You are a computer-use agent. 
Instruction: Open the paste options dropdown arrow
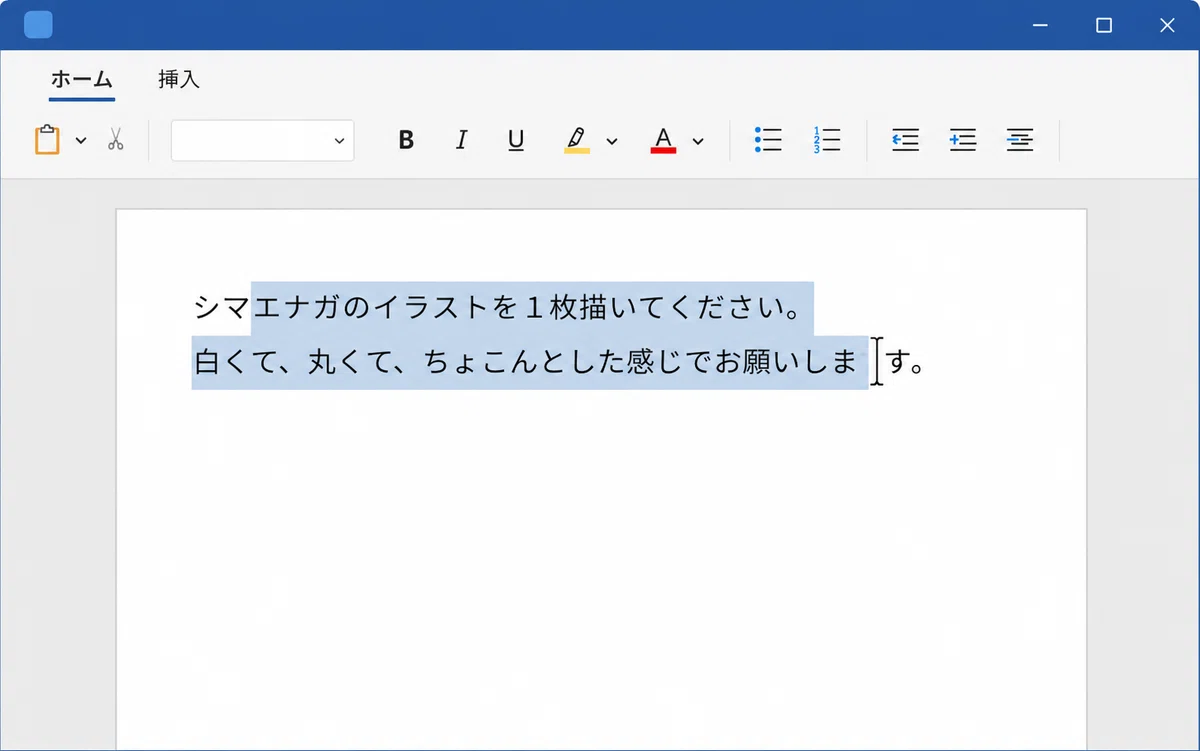click(x=81, y=141)
